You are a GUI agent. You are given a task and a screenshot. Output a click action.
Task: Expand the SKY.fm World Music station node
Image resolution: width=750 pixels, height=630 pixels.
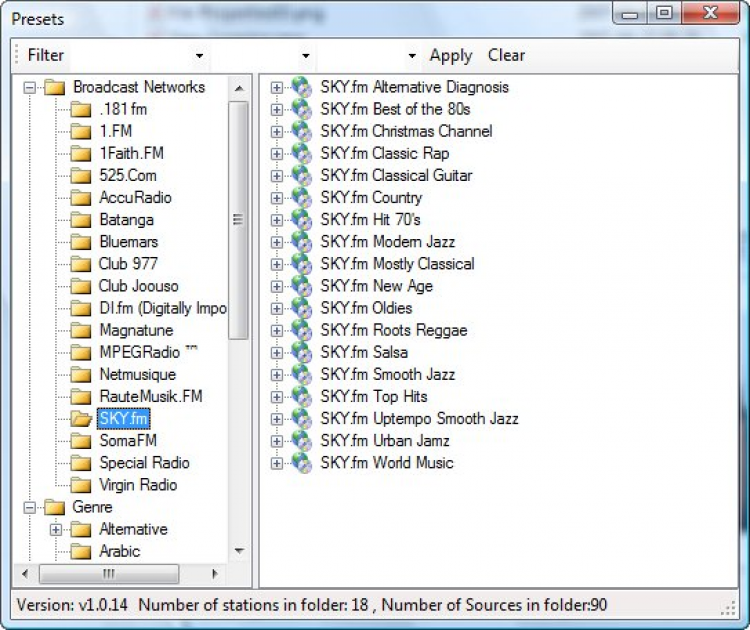tap(276, 463)
